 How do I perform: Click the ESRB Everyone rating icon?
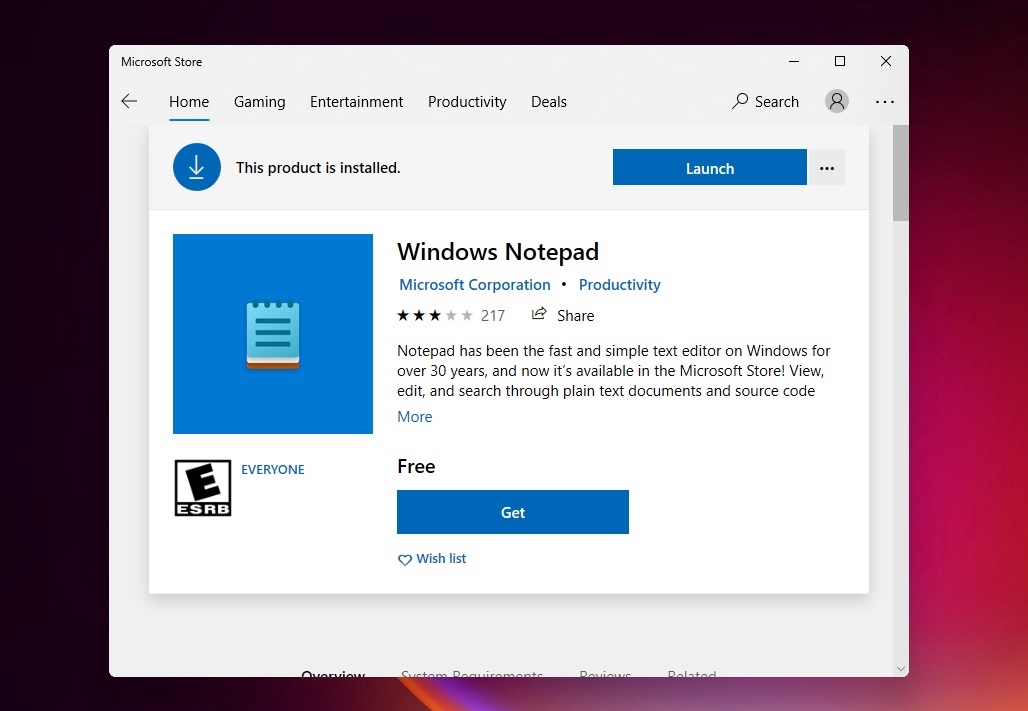202,487
